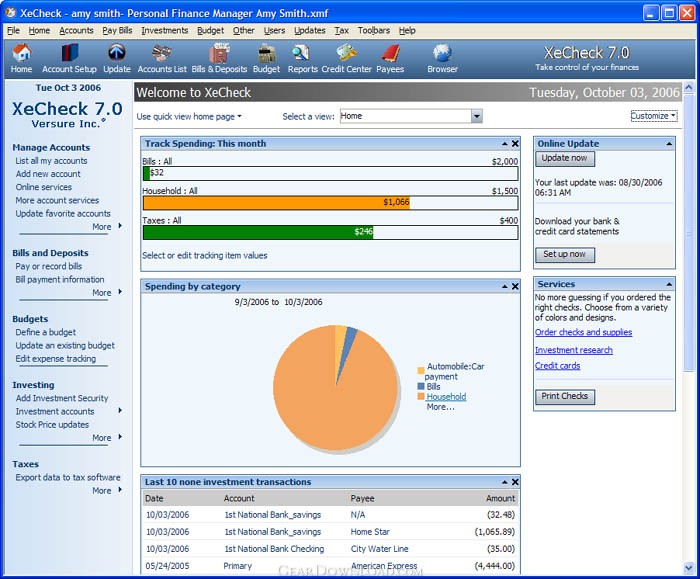Click Edit expense tracking
The image size is (700, 579).
55,358
